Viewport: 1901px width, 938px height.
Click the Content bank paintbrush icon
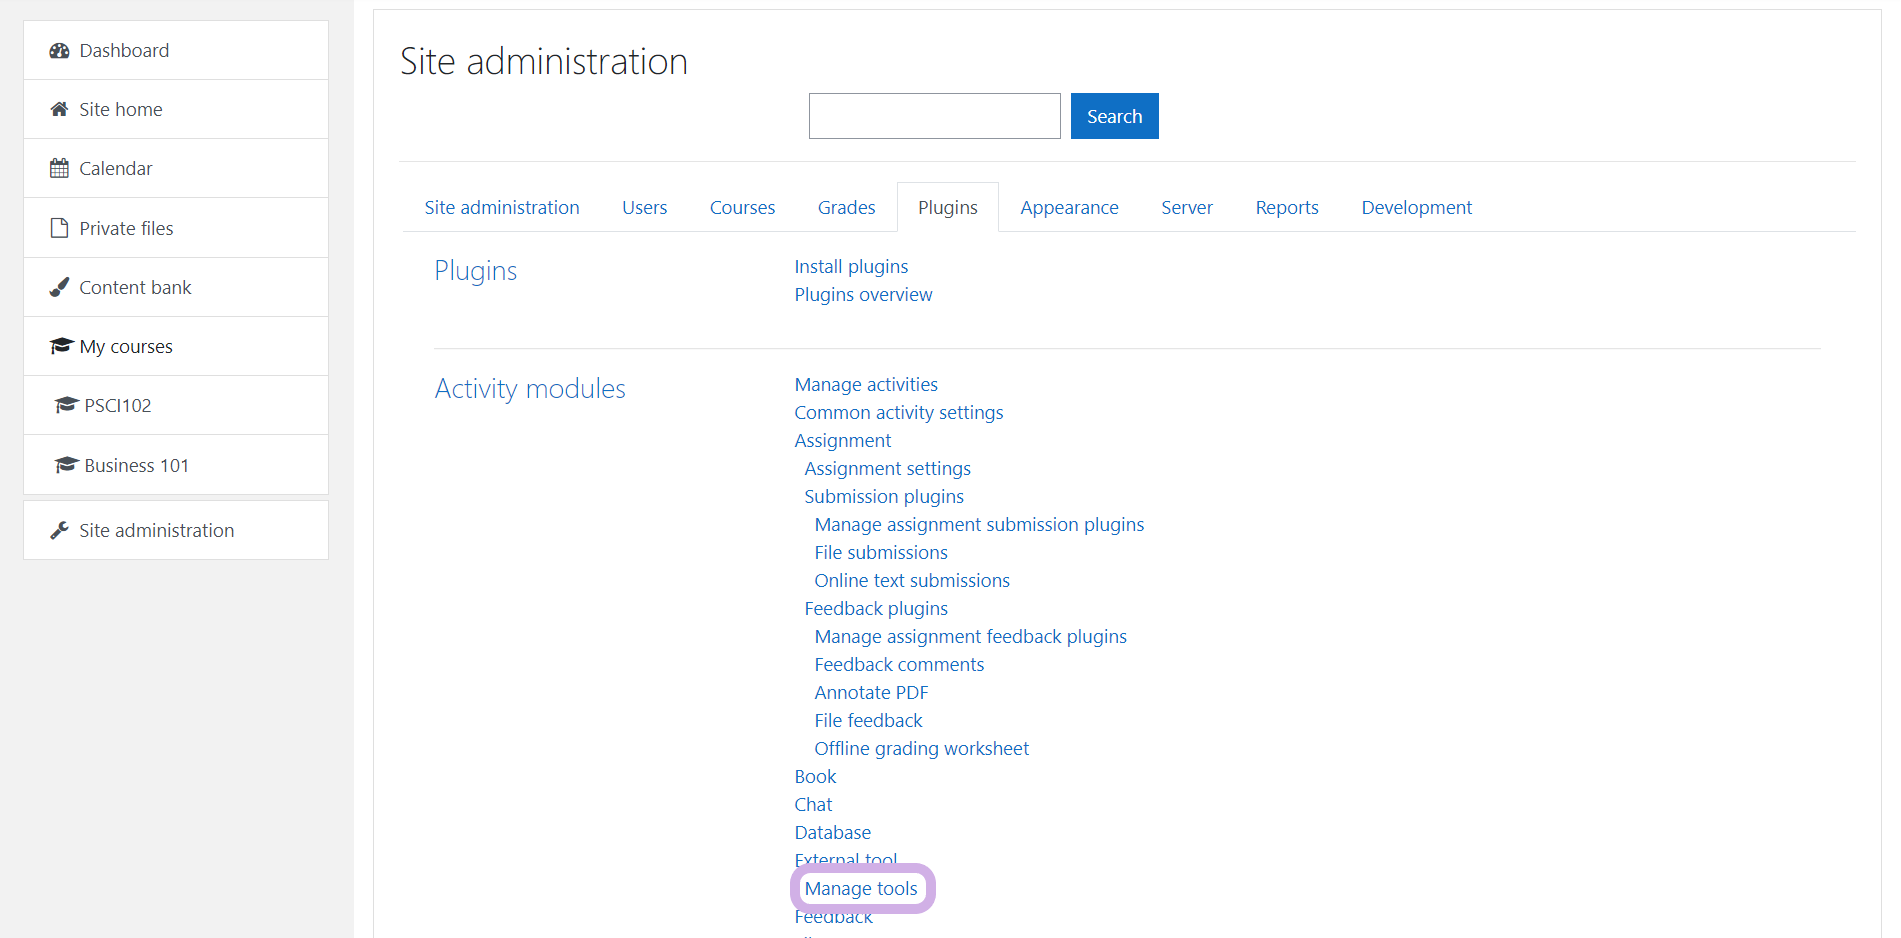pyautogui.click(x=59, y=288)
